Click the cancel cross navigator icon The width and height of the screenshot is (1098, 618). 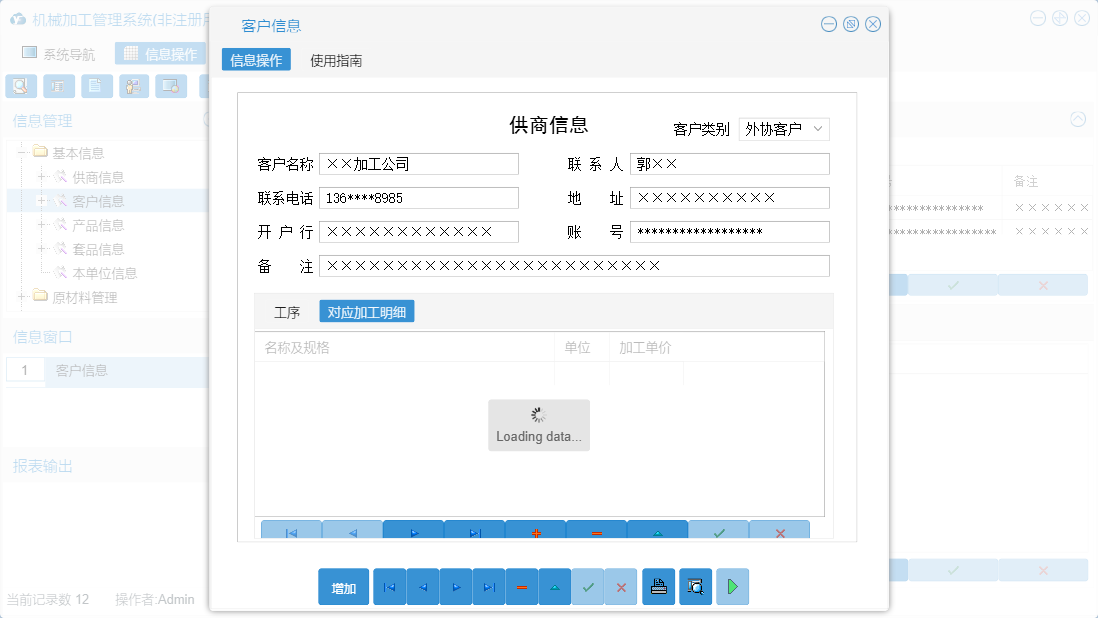(621, 587)
